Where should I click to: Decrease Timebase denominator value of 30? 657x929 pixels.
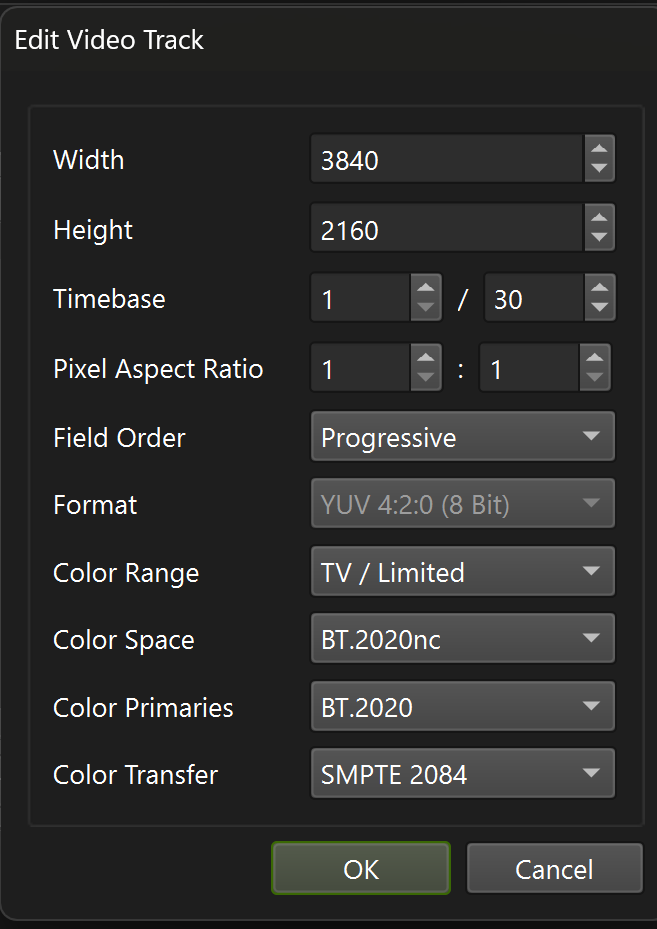pos(599,308)
